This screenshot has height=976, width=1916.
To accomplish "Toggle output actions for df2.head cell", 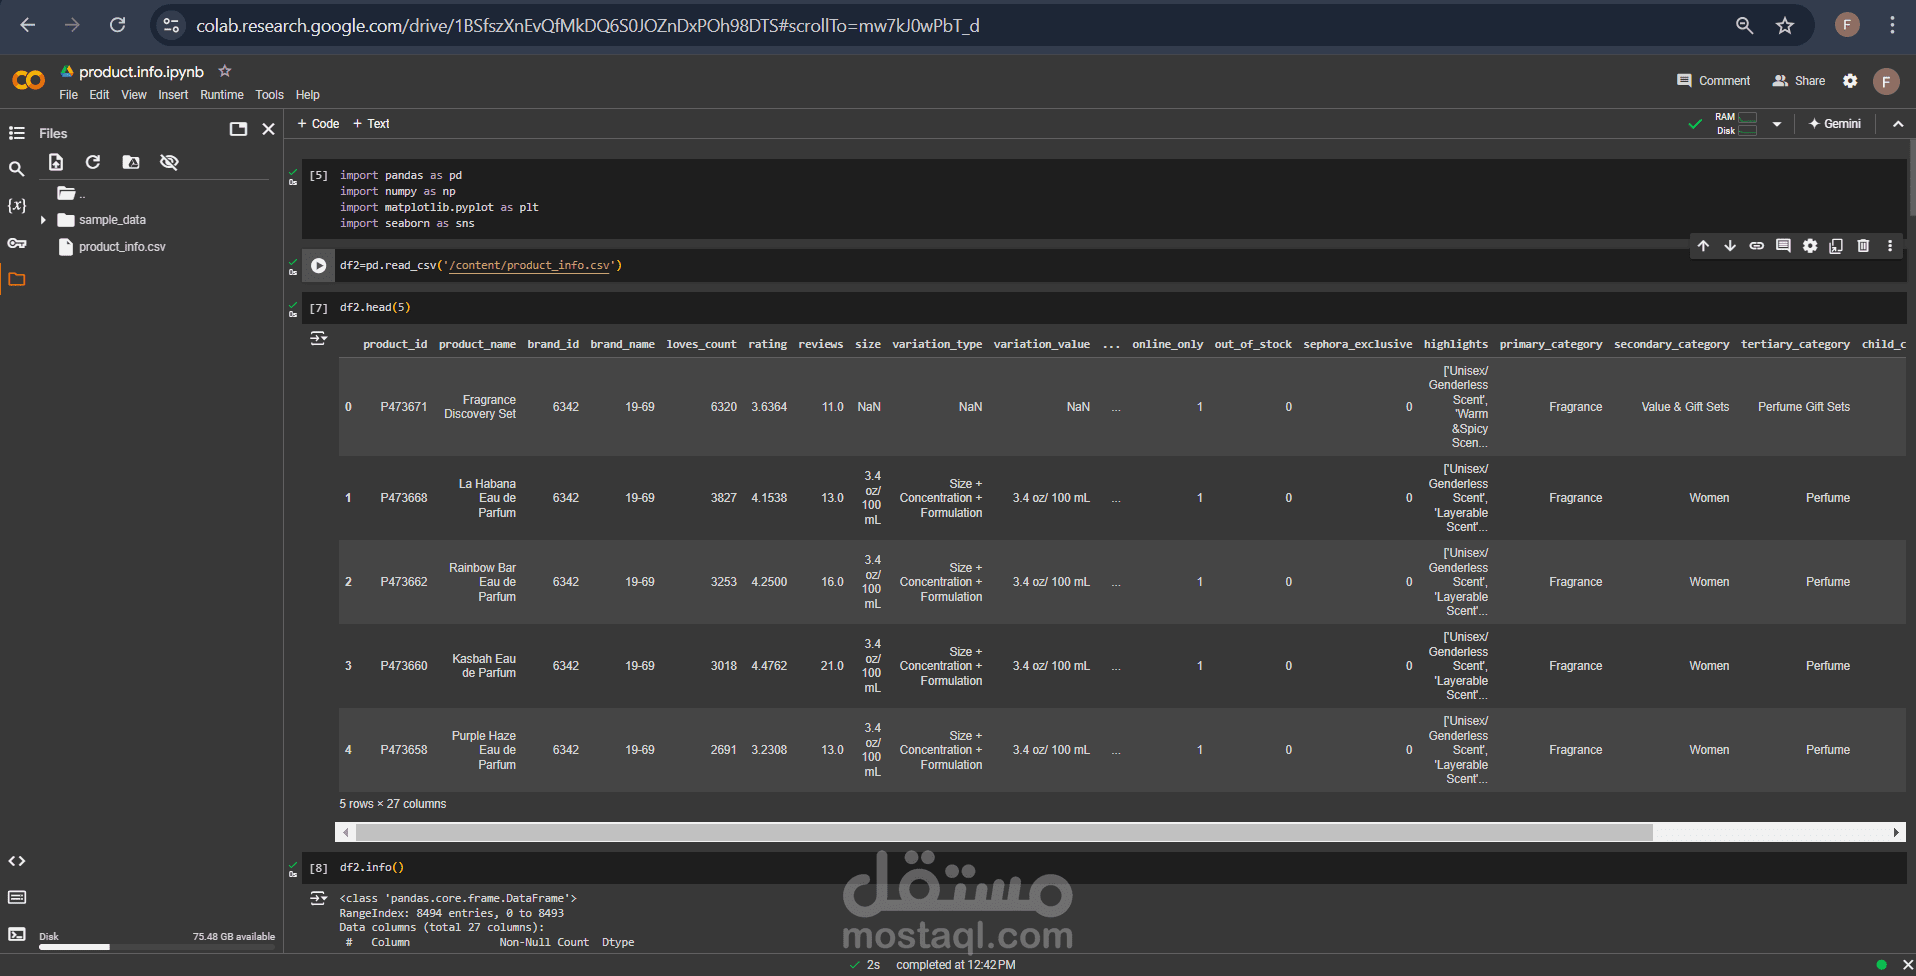I will [318, 338].
